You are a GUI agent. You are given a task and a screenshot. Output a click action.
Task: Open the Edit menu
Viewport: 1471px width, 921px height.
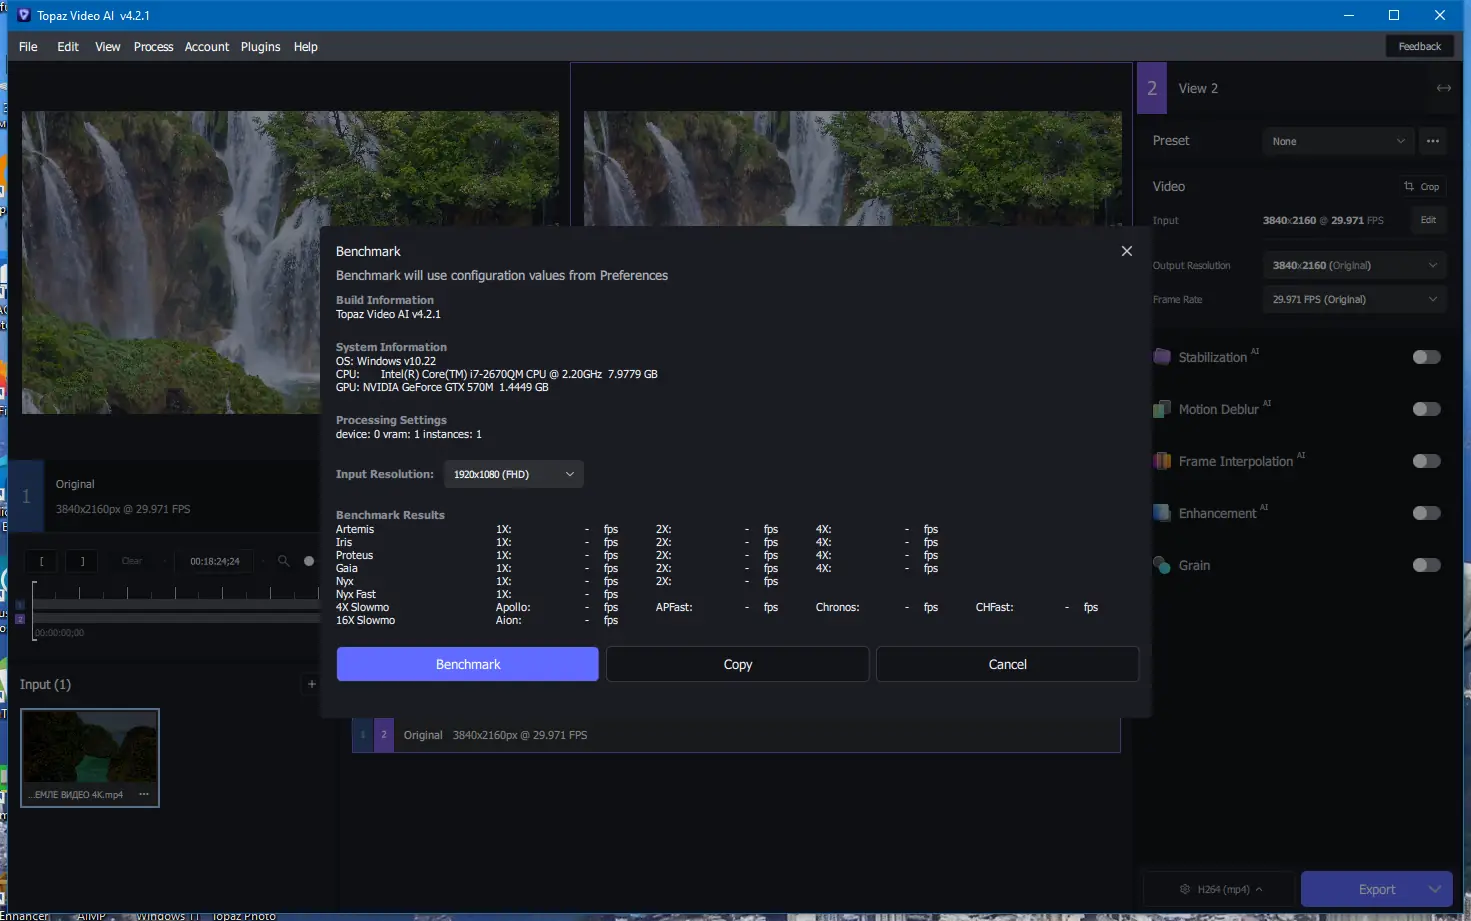point(68,47)
